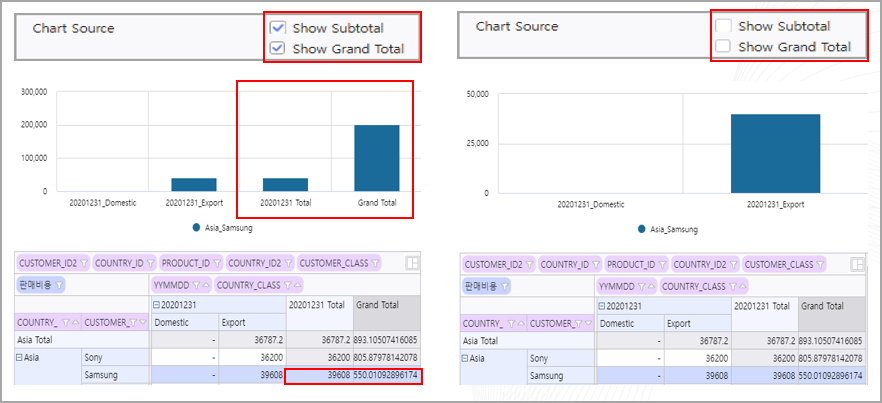Open YYMMDD filter icon in right pivot grid

(641, 286)
